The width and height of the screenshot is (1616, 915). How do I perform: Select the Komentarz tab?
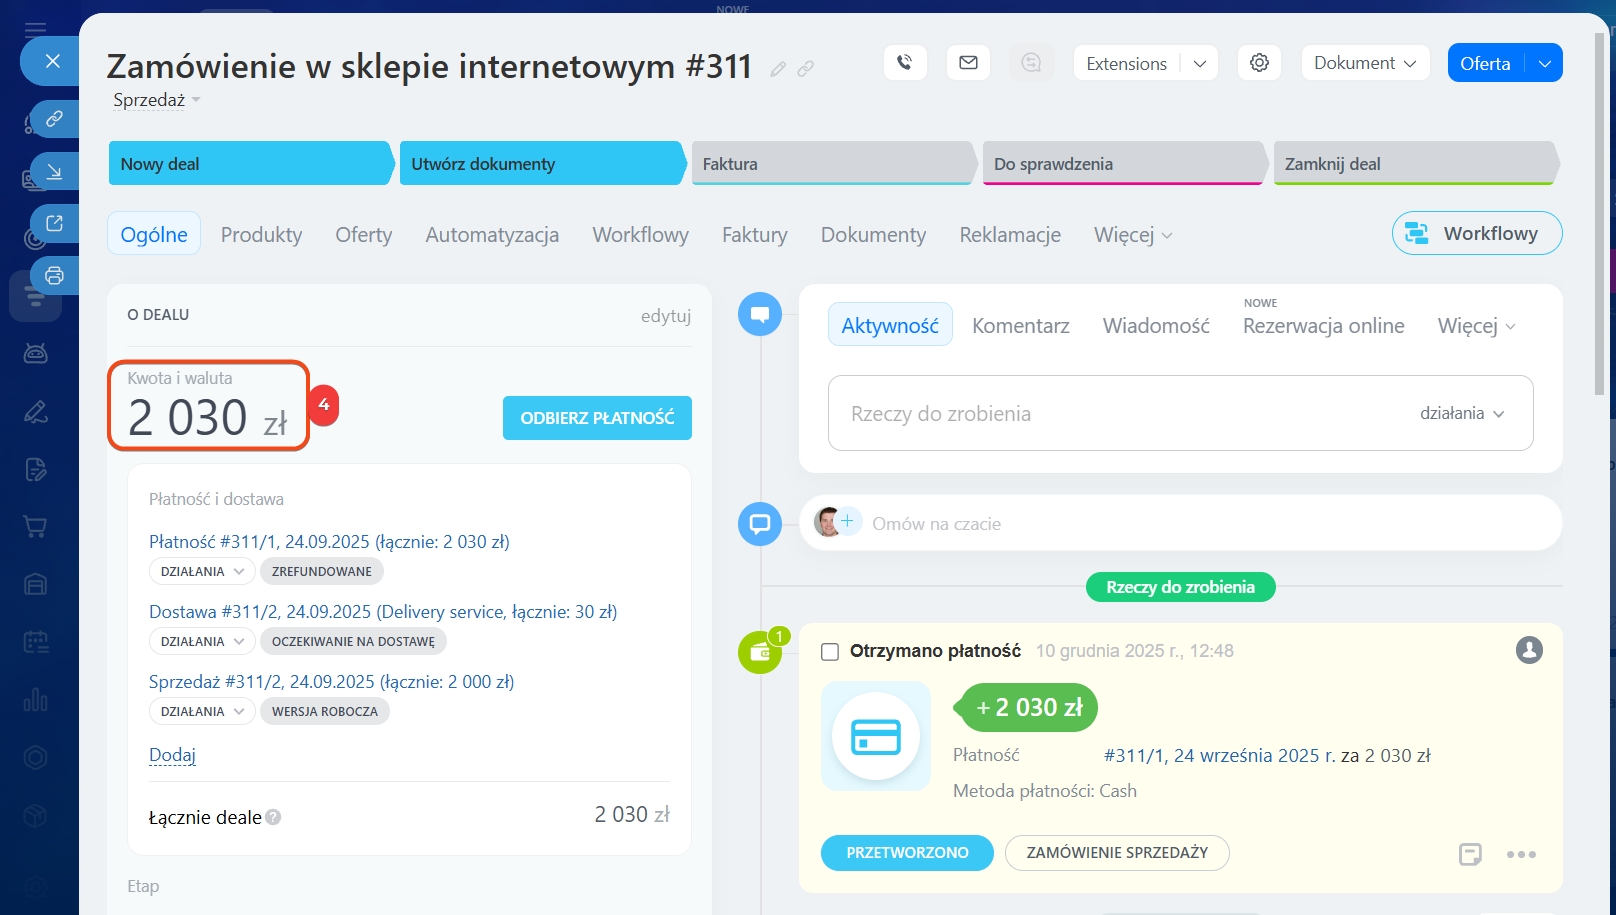coord(1020,326)
